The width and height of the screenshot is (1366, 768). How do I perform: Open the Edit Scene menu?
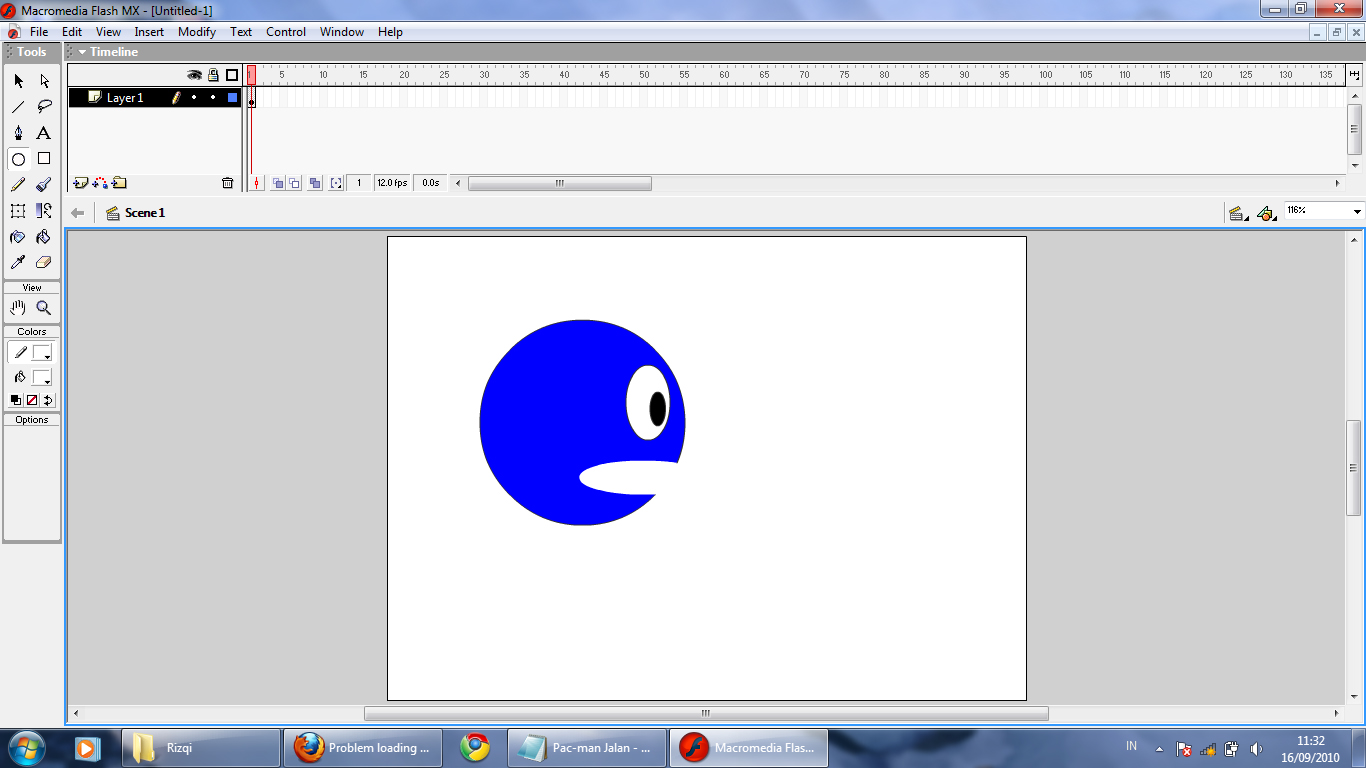pyautogui.click(x=1238, y=213)
